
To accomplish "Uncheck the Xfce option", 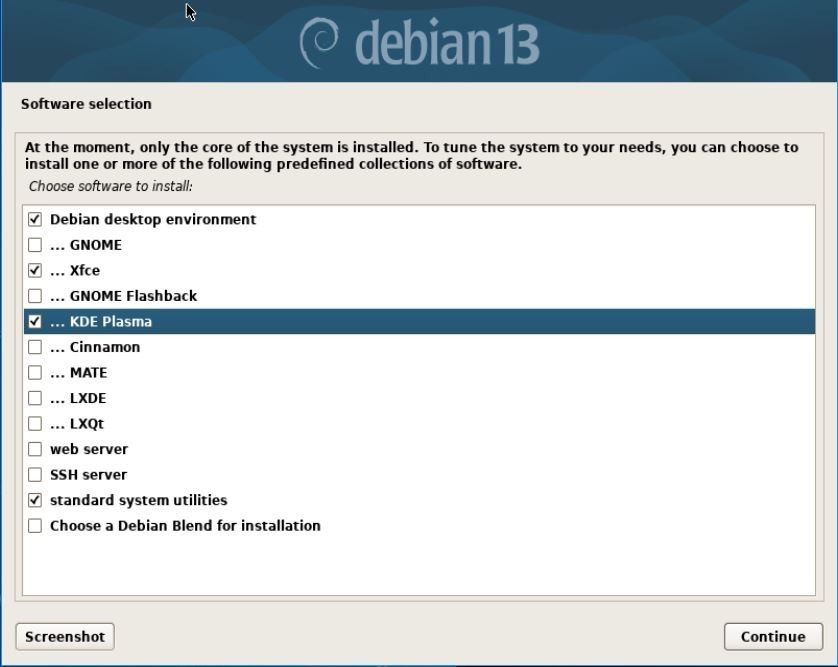I will click(35, 270).
